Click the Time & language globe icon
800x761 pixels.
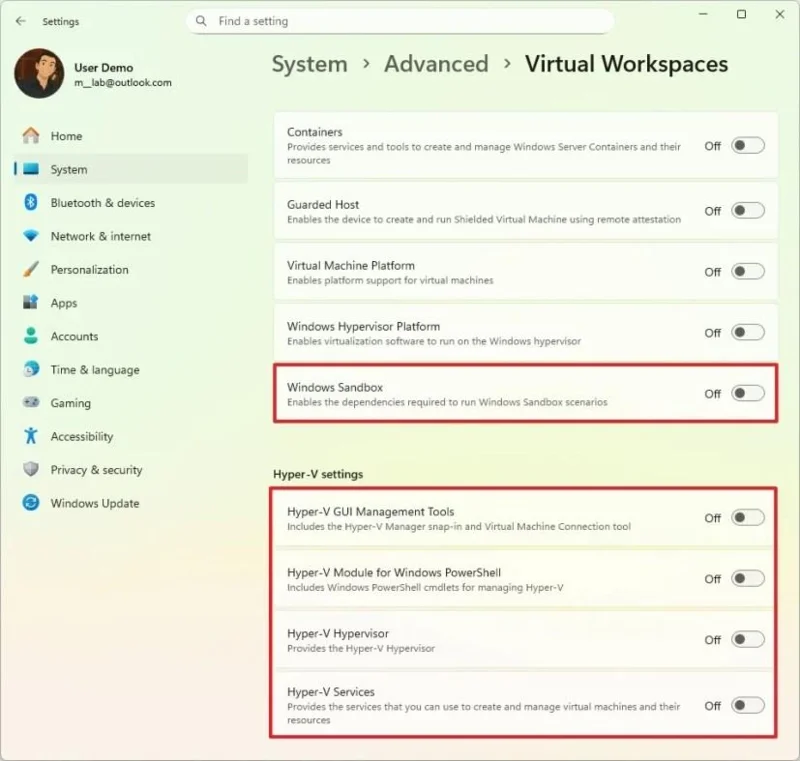click(31, 369)
